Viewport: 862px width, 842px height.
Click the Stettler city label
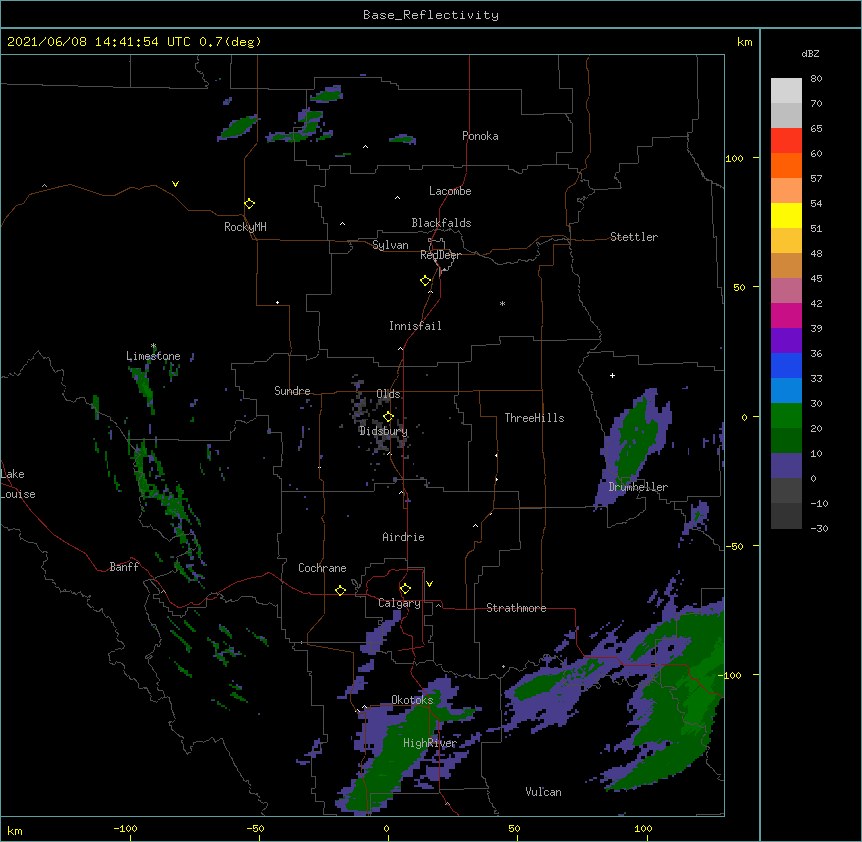[x=634, y=237]
